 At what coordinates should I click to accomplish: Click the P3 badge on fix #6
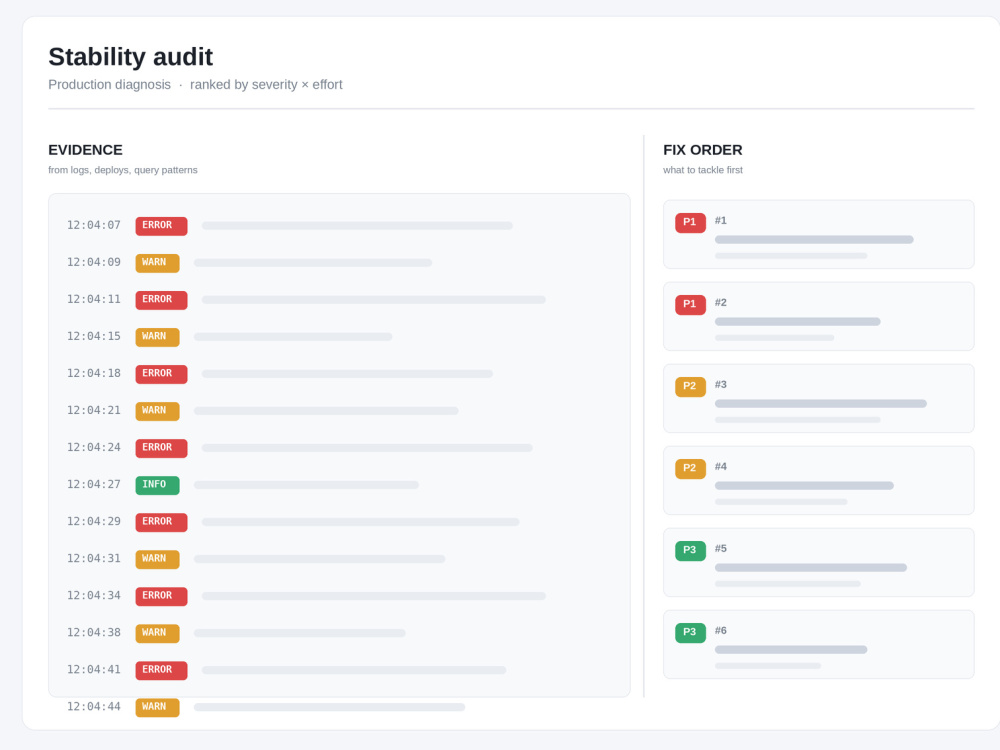click(690, 632)
